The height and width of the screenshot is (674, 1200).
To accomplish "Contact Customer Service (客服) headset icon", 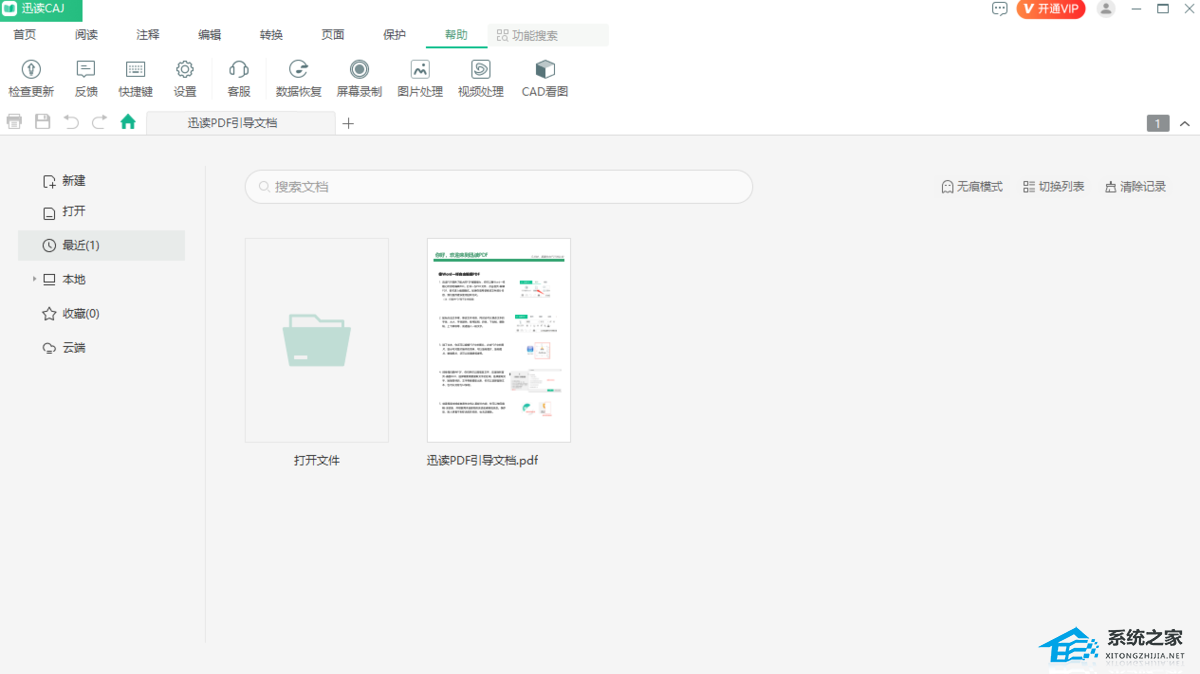I will coord(239,69).
